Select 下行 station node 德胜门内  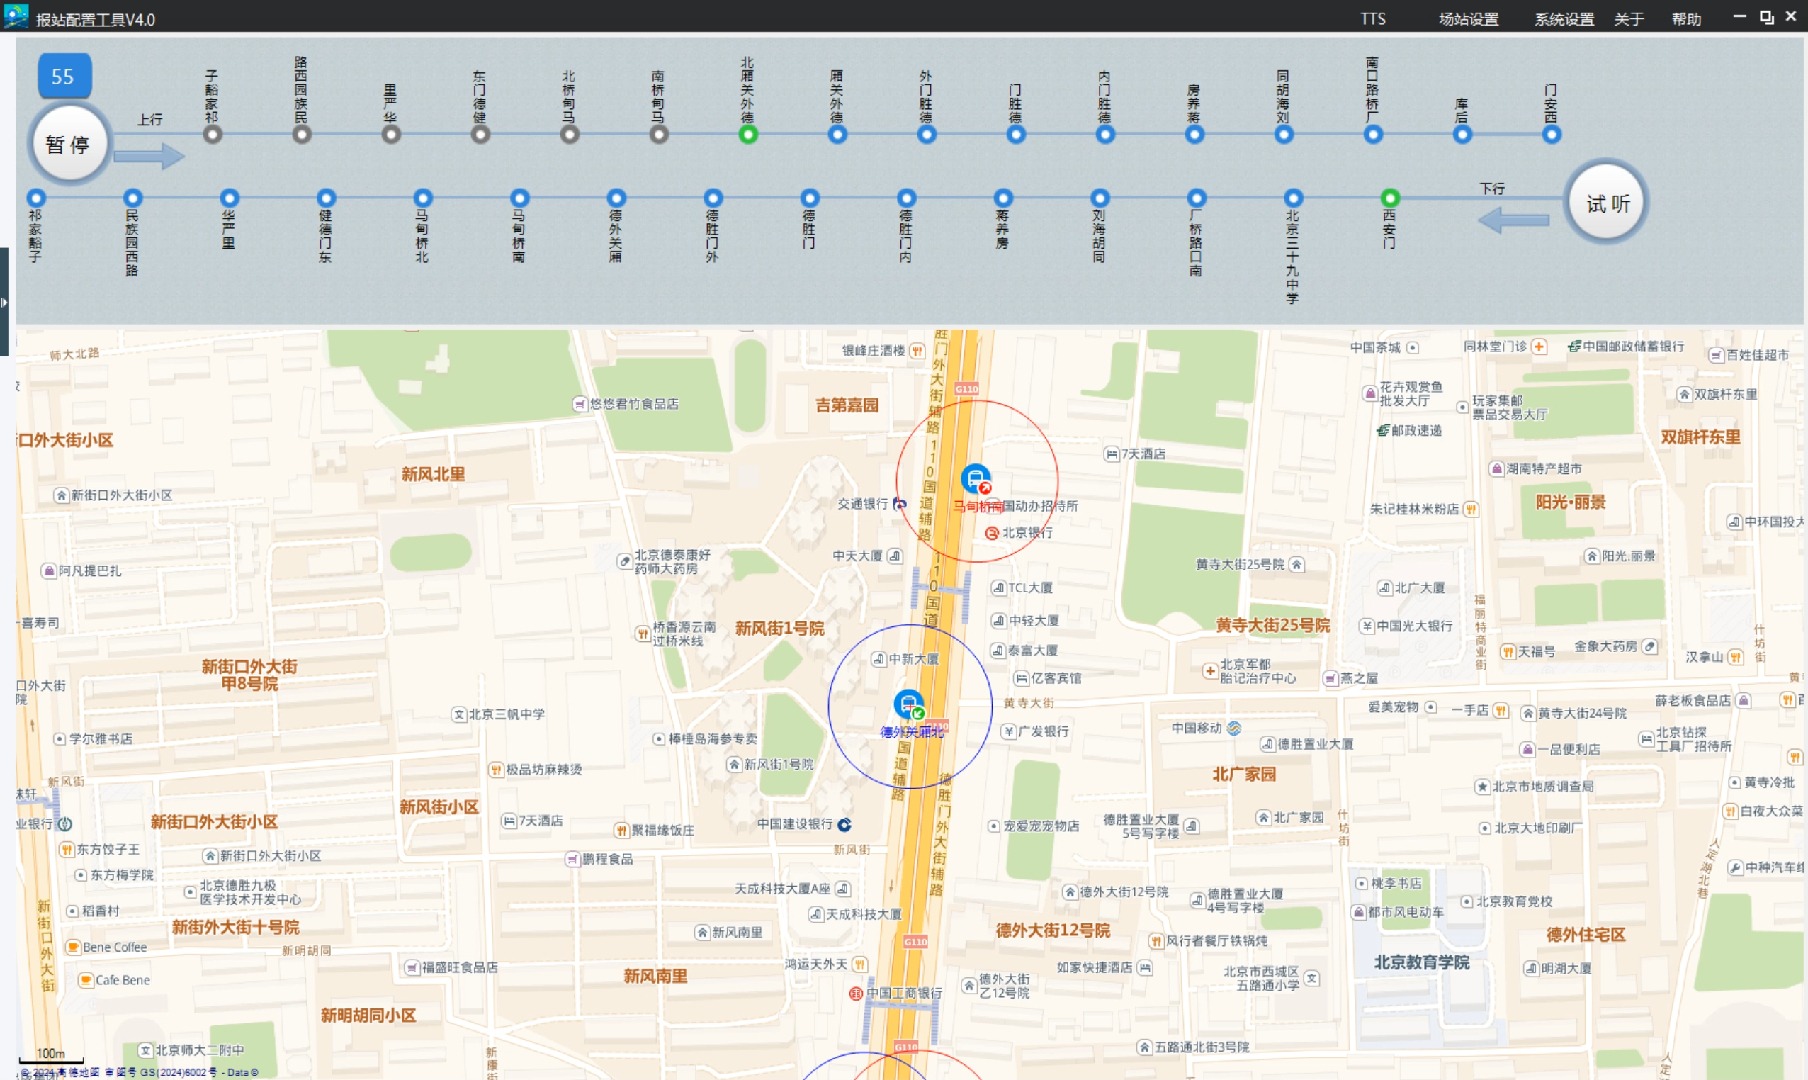(906, 198)
